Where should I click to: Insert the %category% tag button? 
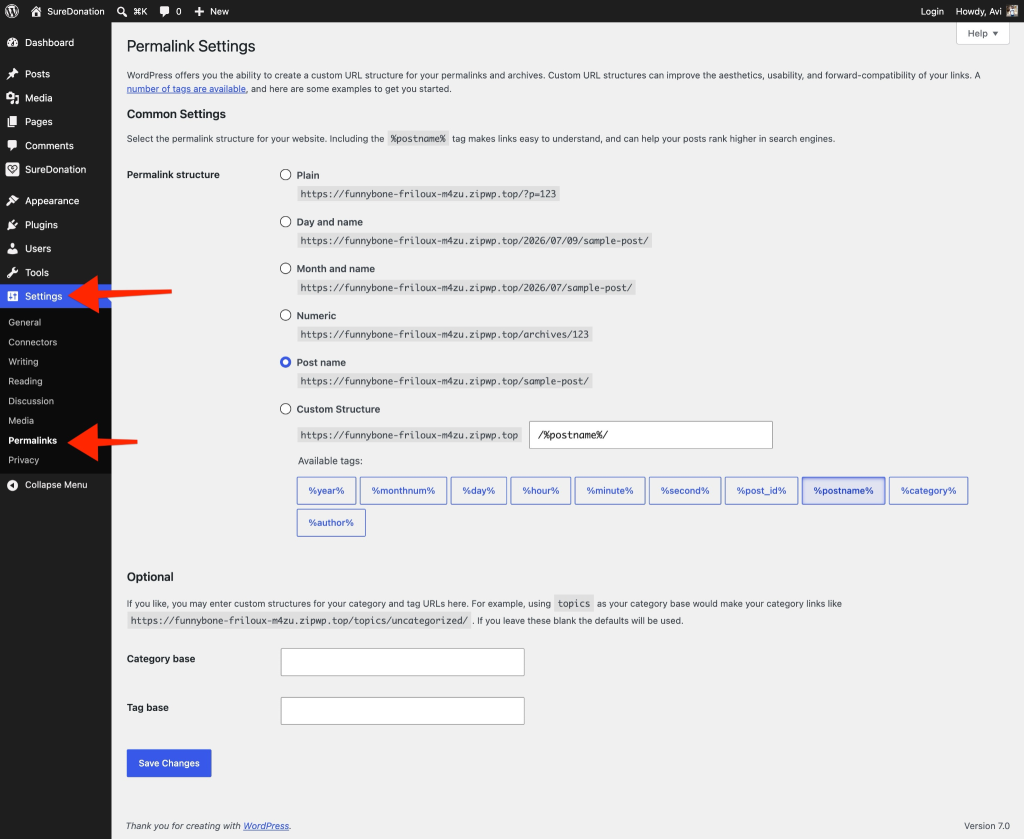pos(929,491)
